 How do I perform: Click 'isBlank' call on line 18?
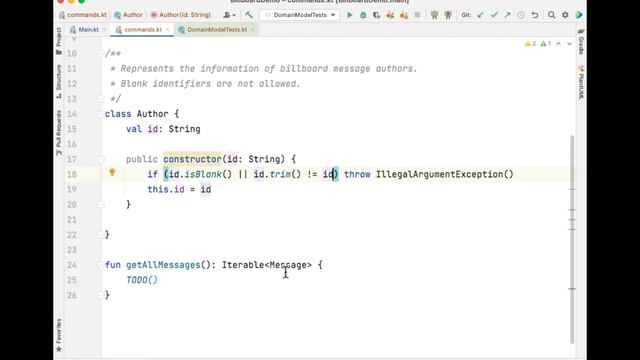203,175
